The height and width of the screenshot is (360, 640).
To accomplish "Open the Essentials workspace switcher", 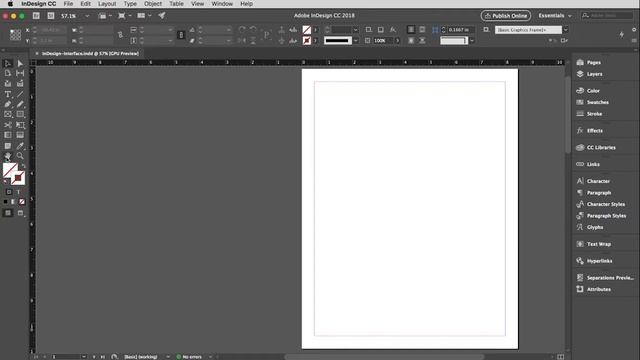I will click(555, 16).
